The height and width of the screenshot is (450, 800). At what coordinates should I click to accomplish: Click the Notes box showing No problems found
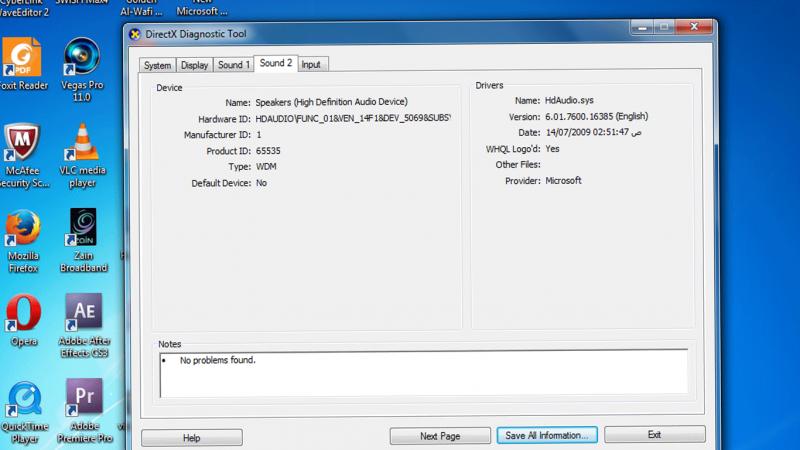[x=423, y=373]
